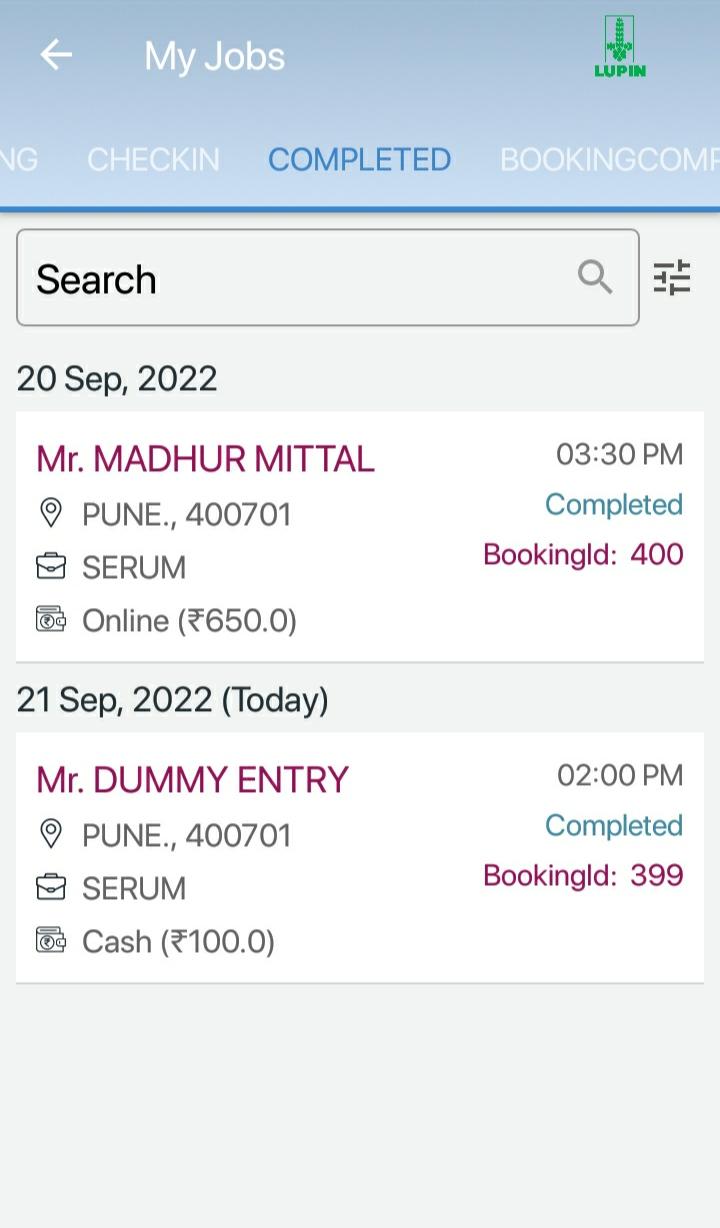Select the COMPLETED tab

(359, 160)
